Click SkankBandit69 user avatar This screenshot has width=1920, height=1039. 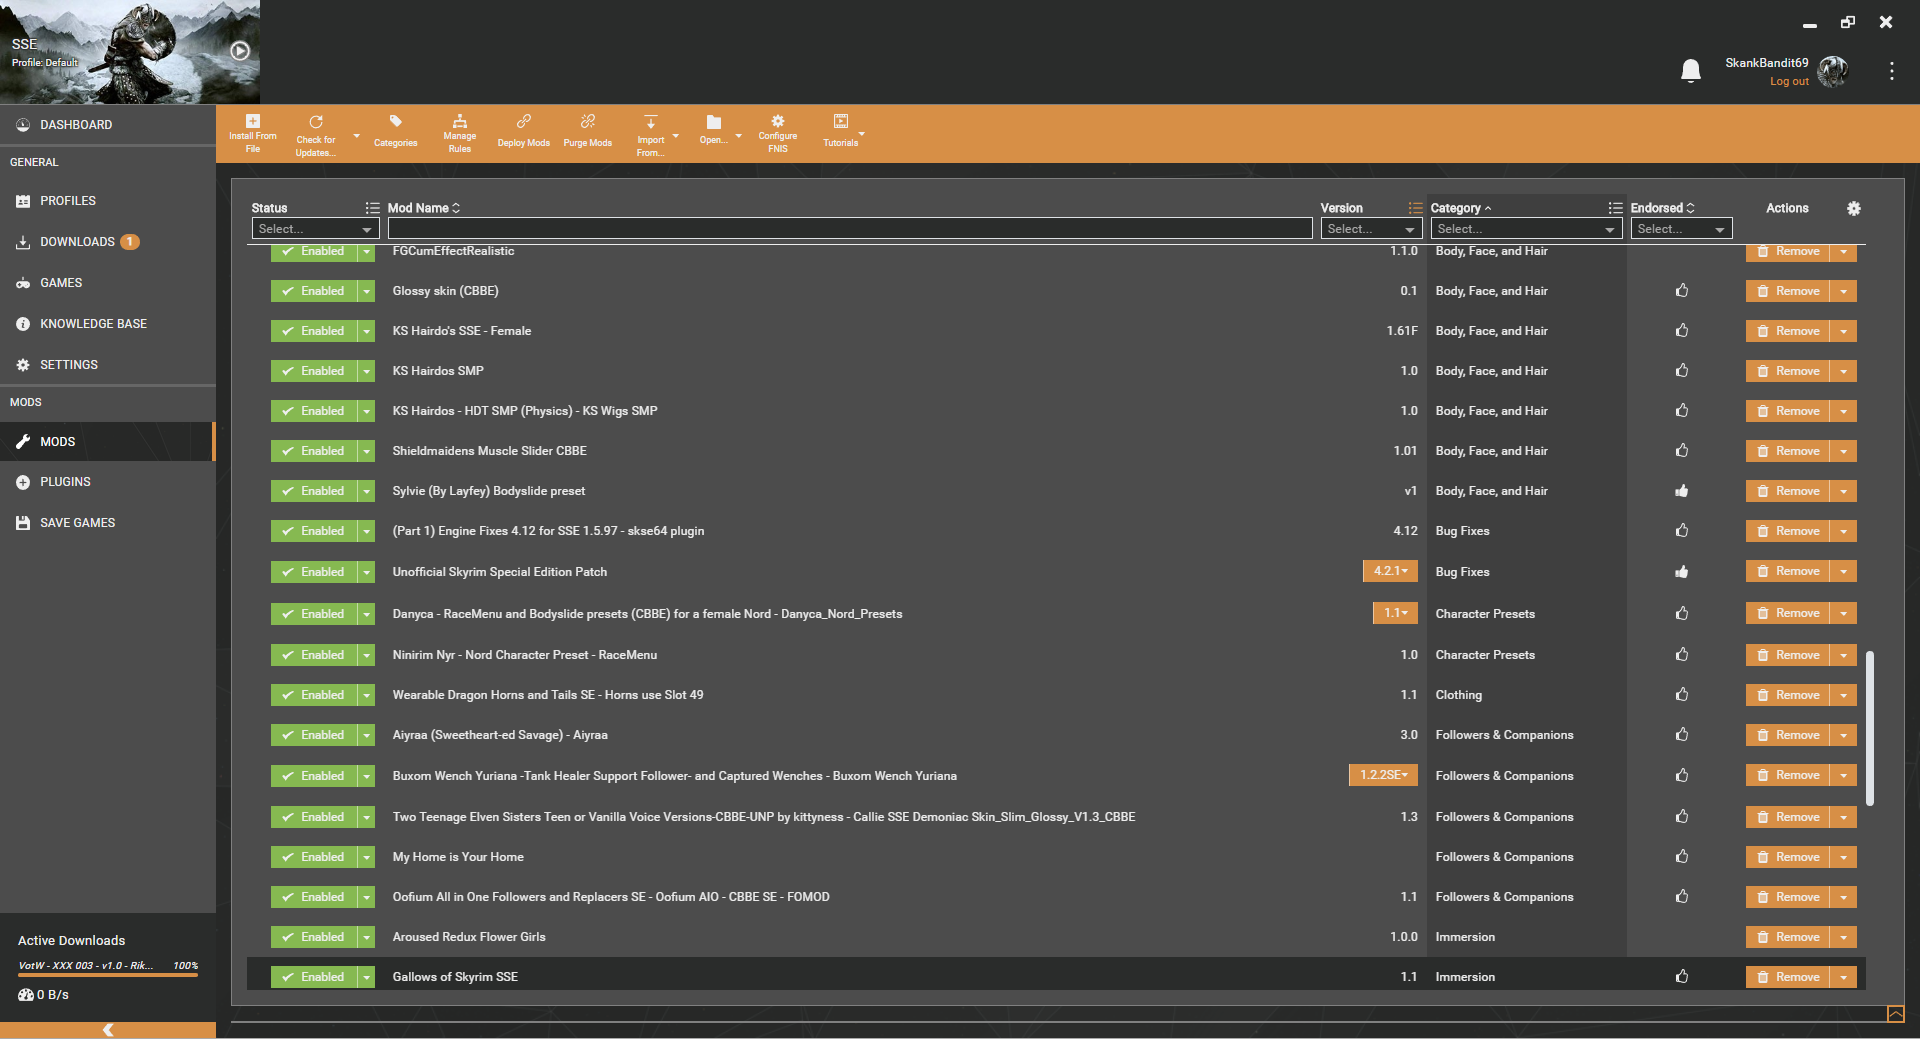coord(1833,71)
